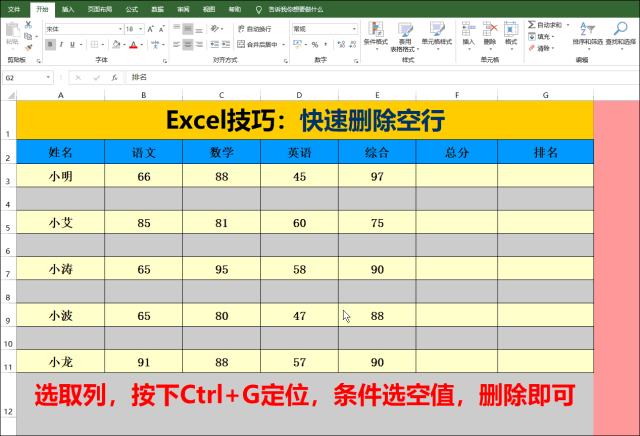The width and height of the screenshot is (640, 436).
Task: Select the row 4 header
Action: coord(8,199)
